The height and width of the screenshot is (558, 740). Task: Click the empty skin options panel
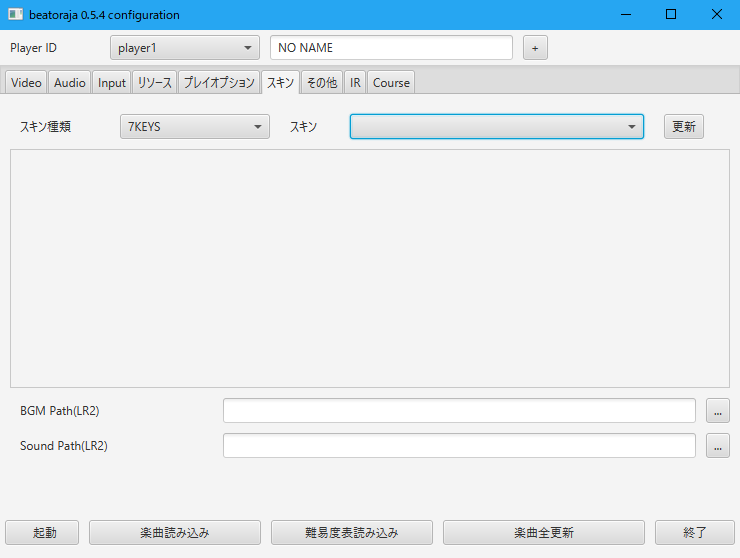pyautogui.click(x=370, y=269)
